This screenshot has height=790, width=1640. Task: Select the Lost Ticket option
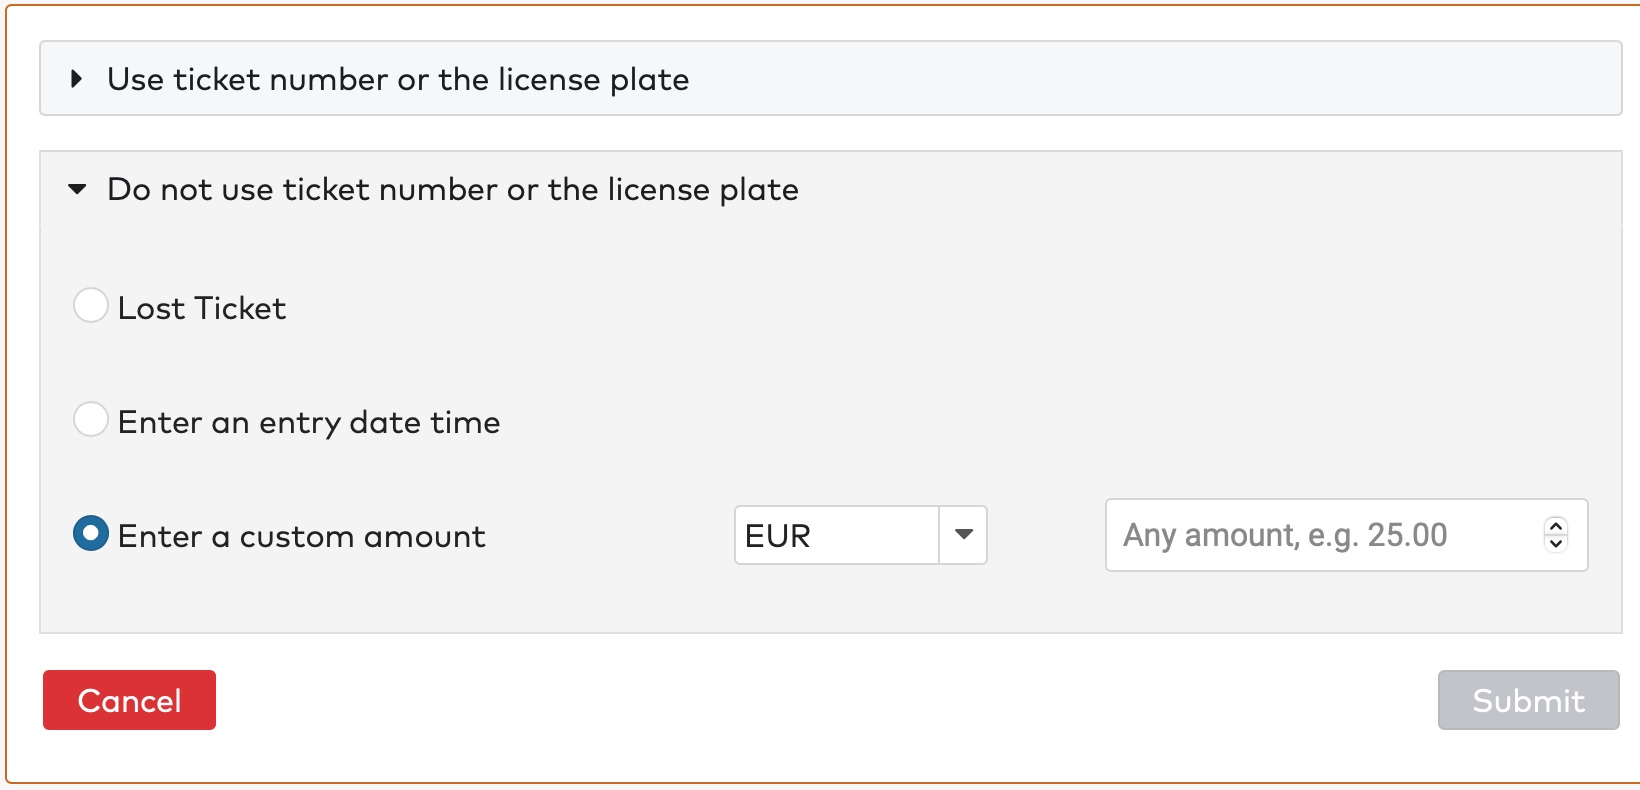coord(91,305)
